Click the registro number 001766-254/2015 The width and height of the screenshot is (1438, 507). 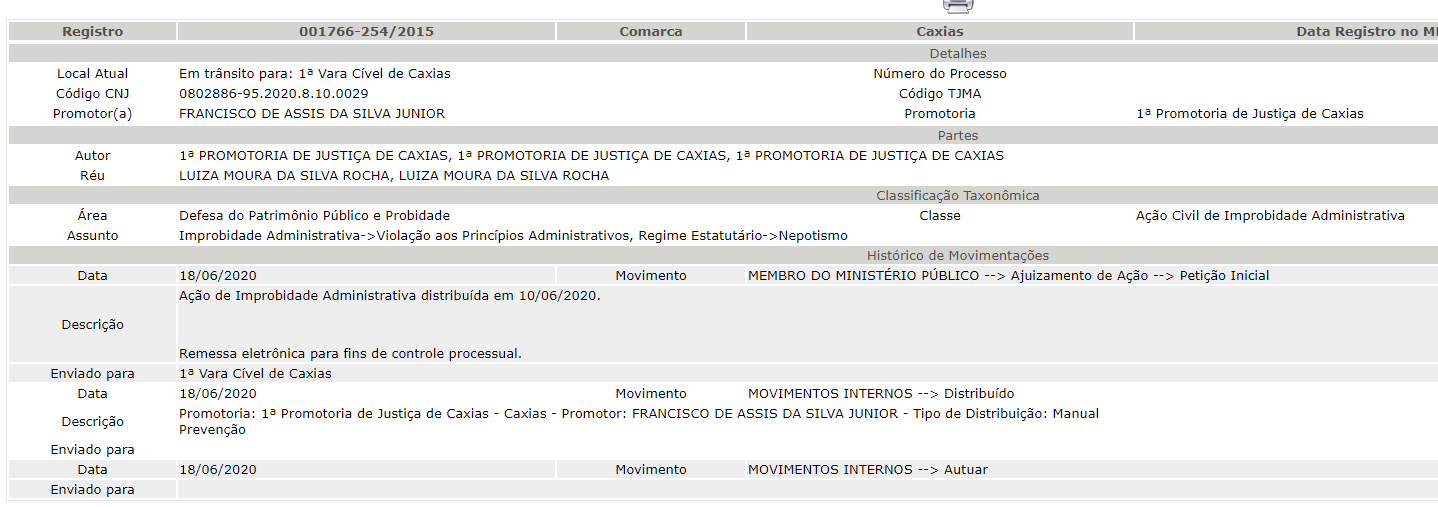tap(366, 32)
